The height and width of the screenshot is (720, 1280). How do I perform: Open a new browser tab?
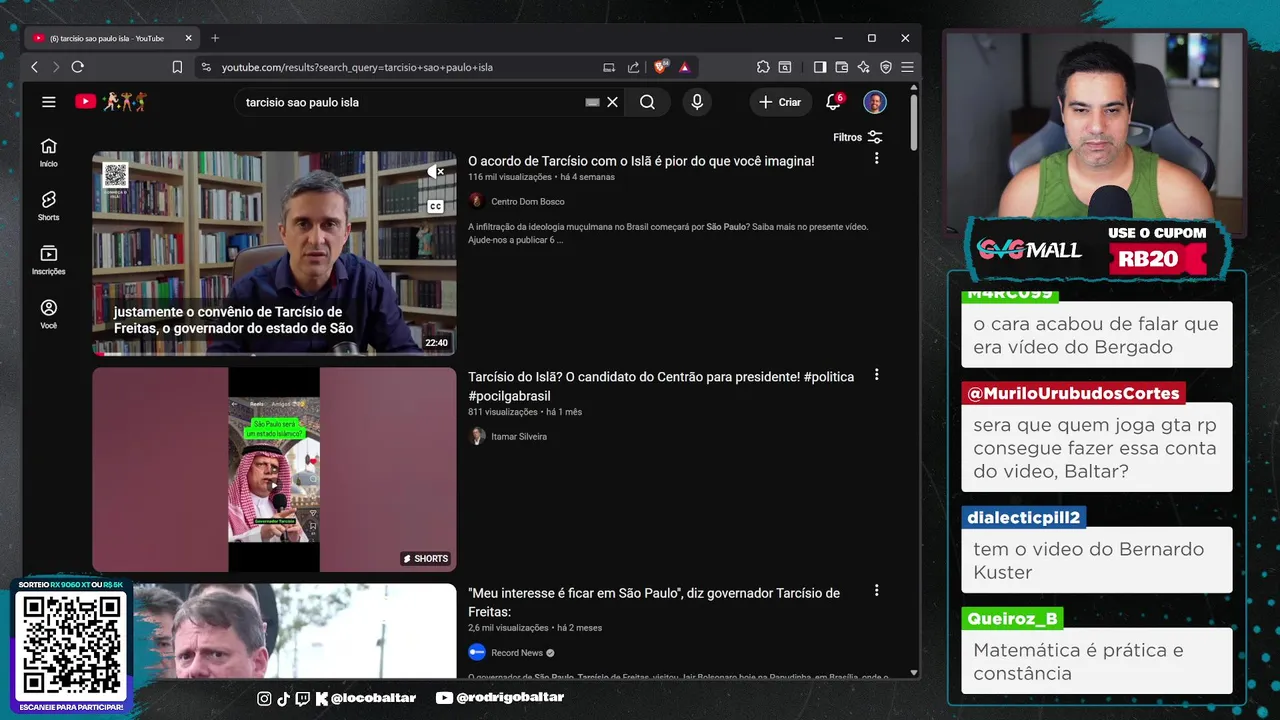[215, 38]
